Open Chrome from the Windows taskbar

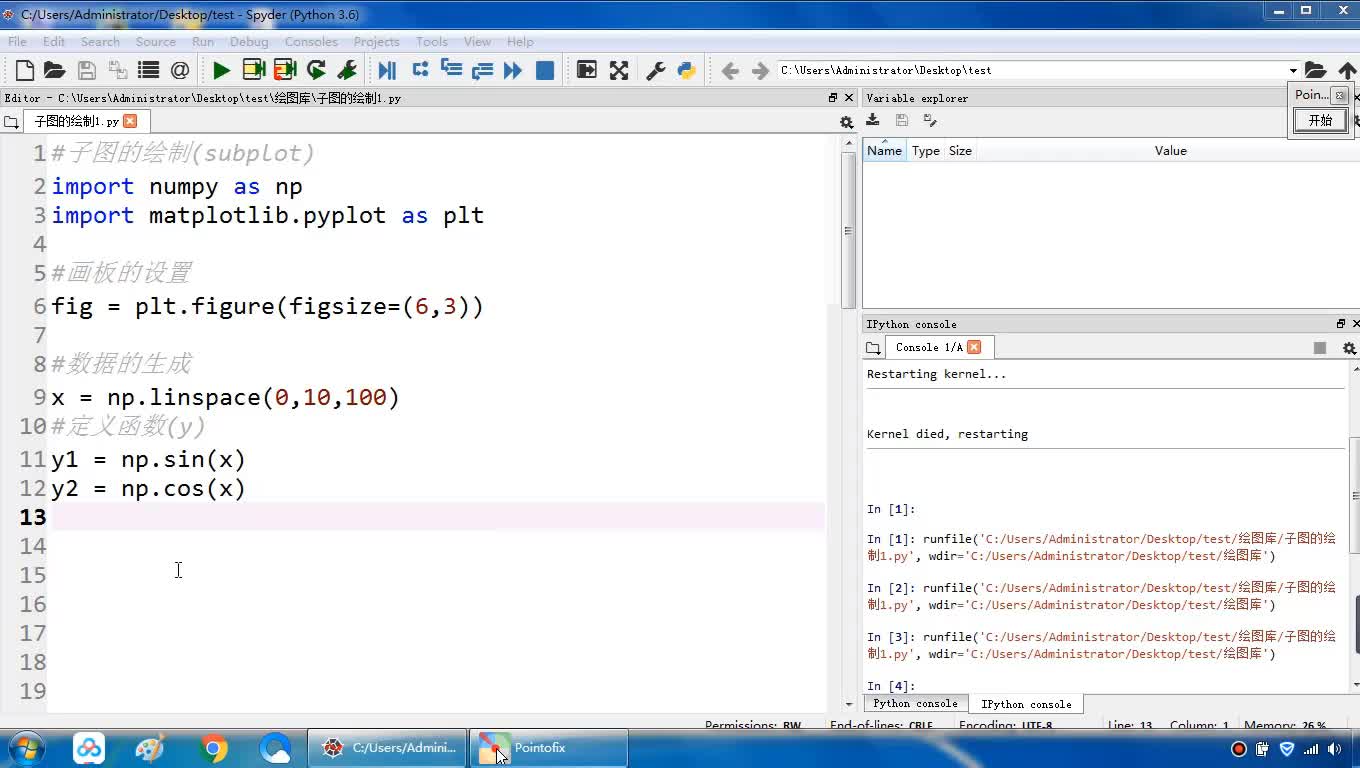pos(213,748)
